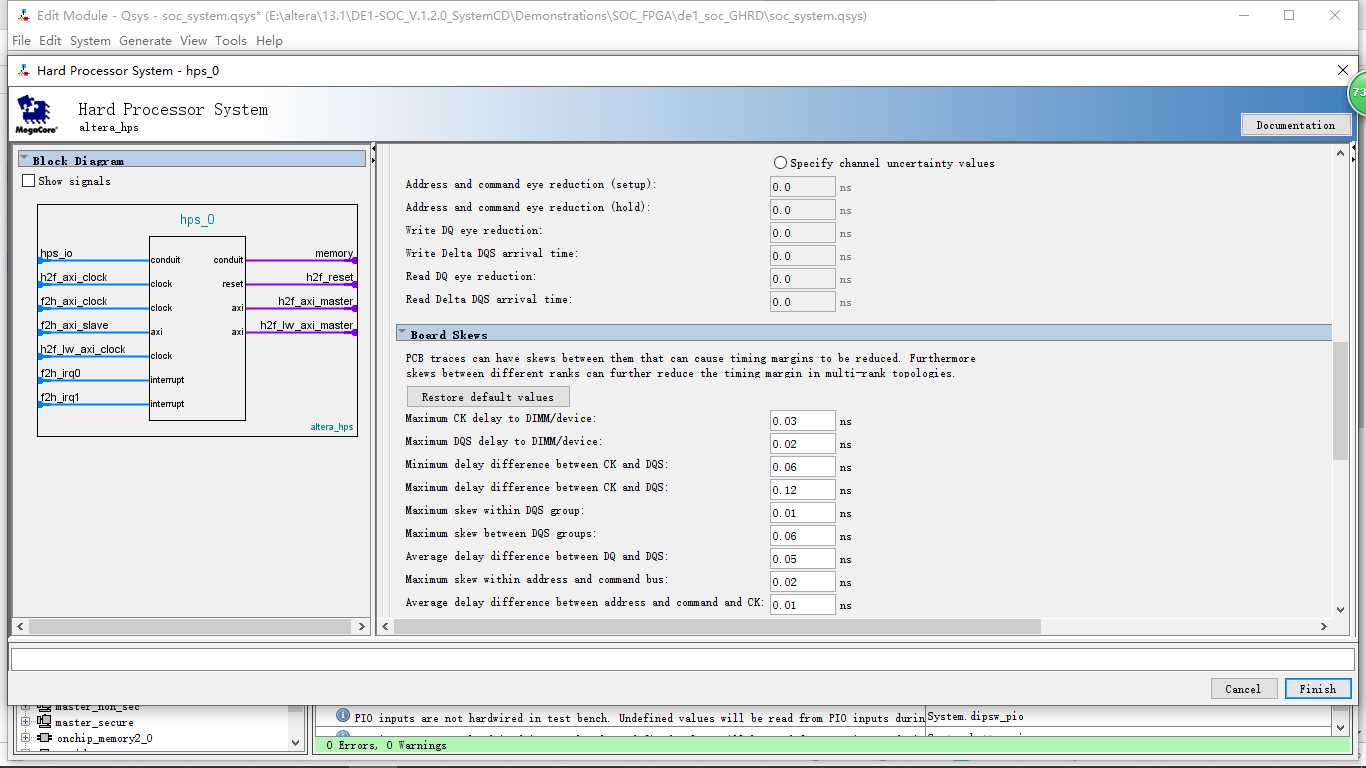Edit Maximum skew between DQS groups field
This screenshot has width=1366, height=768.
(802, 536)
